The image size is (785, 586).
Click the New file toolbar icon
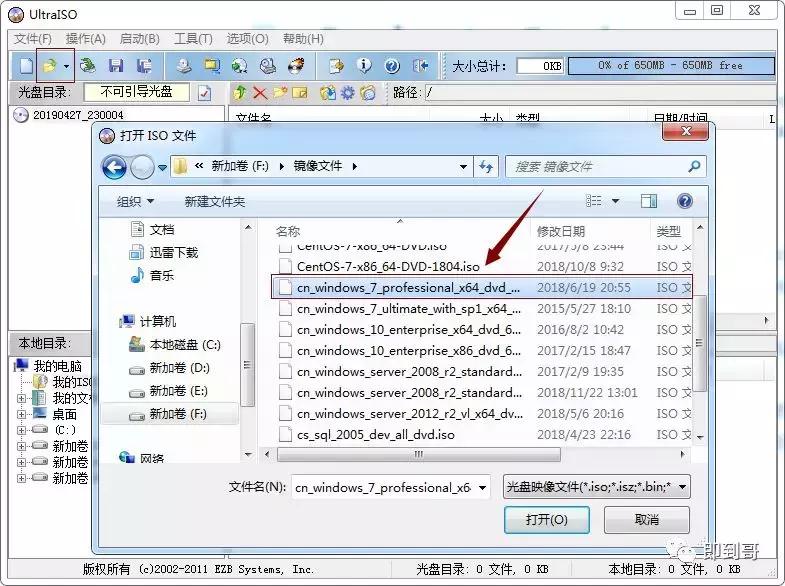tap(27, 66)
